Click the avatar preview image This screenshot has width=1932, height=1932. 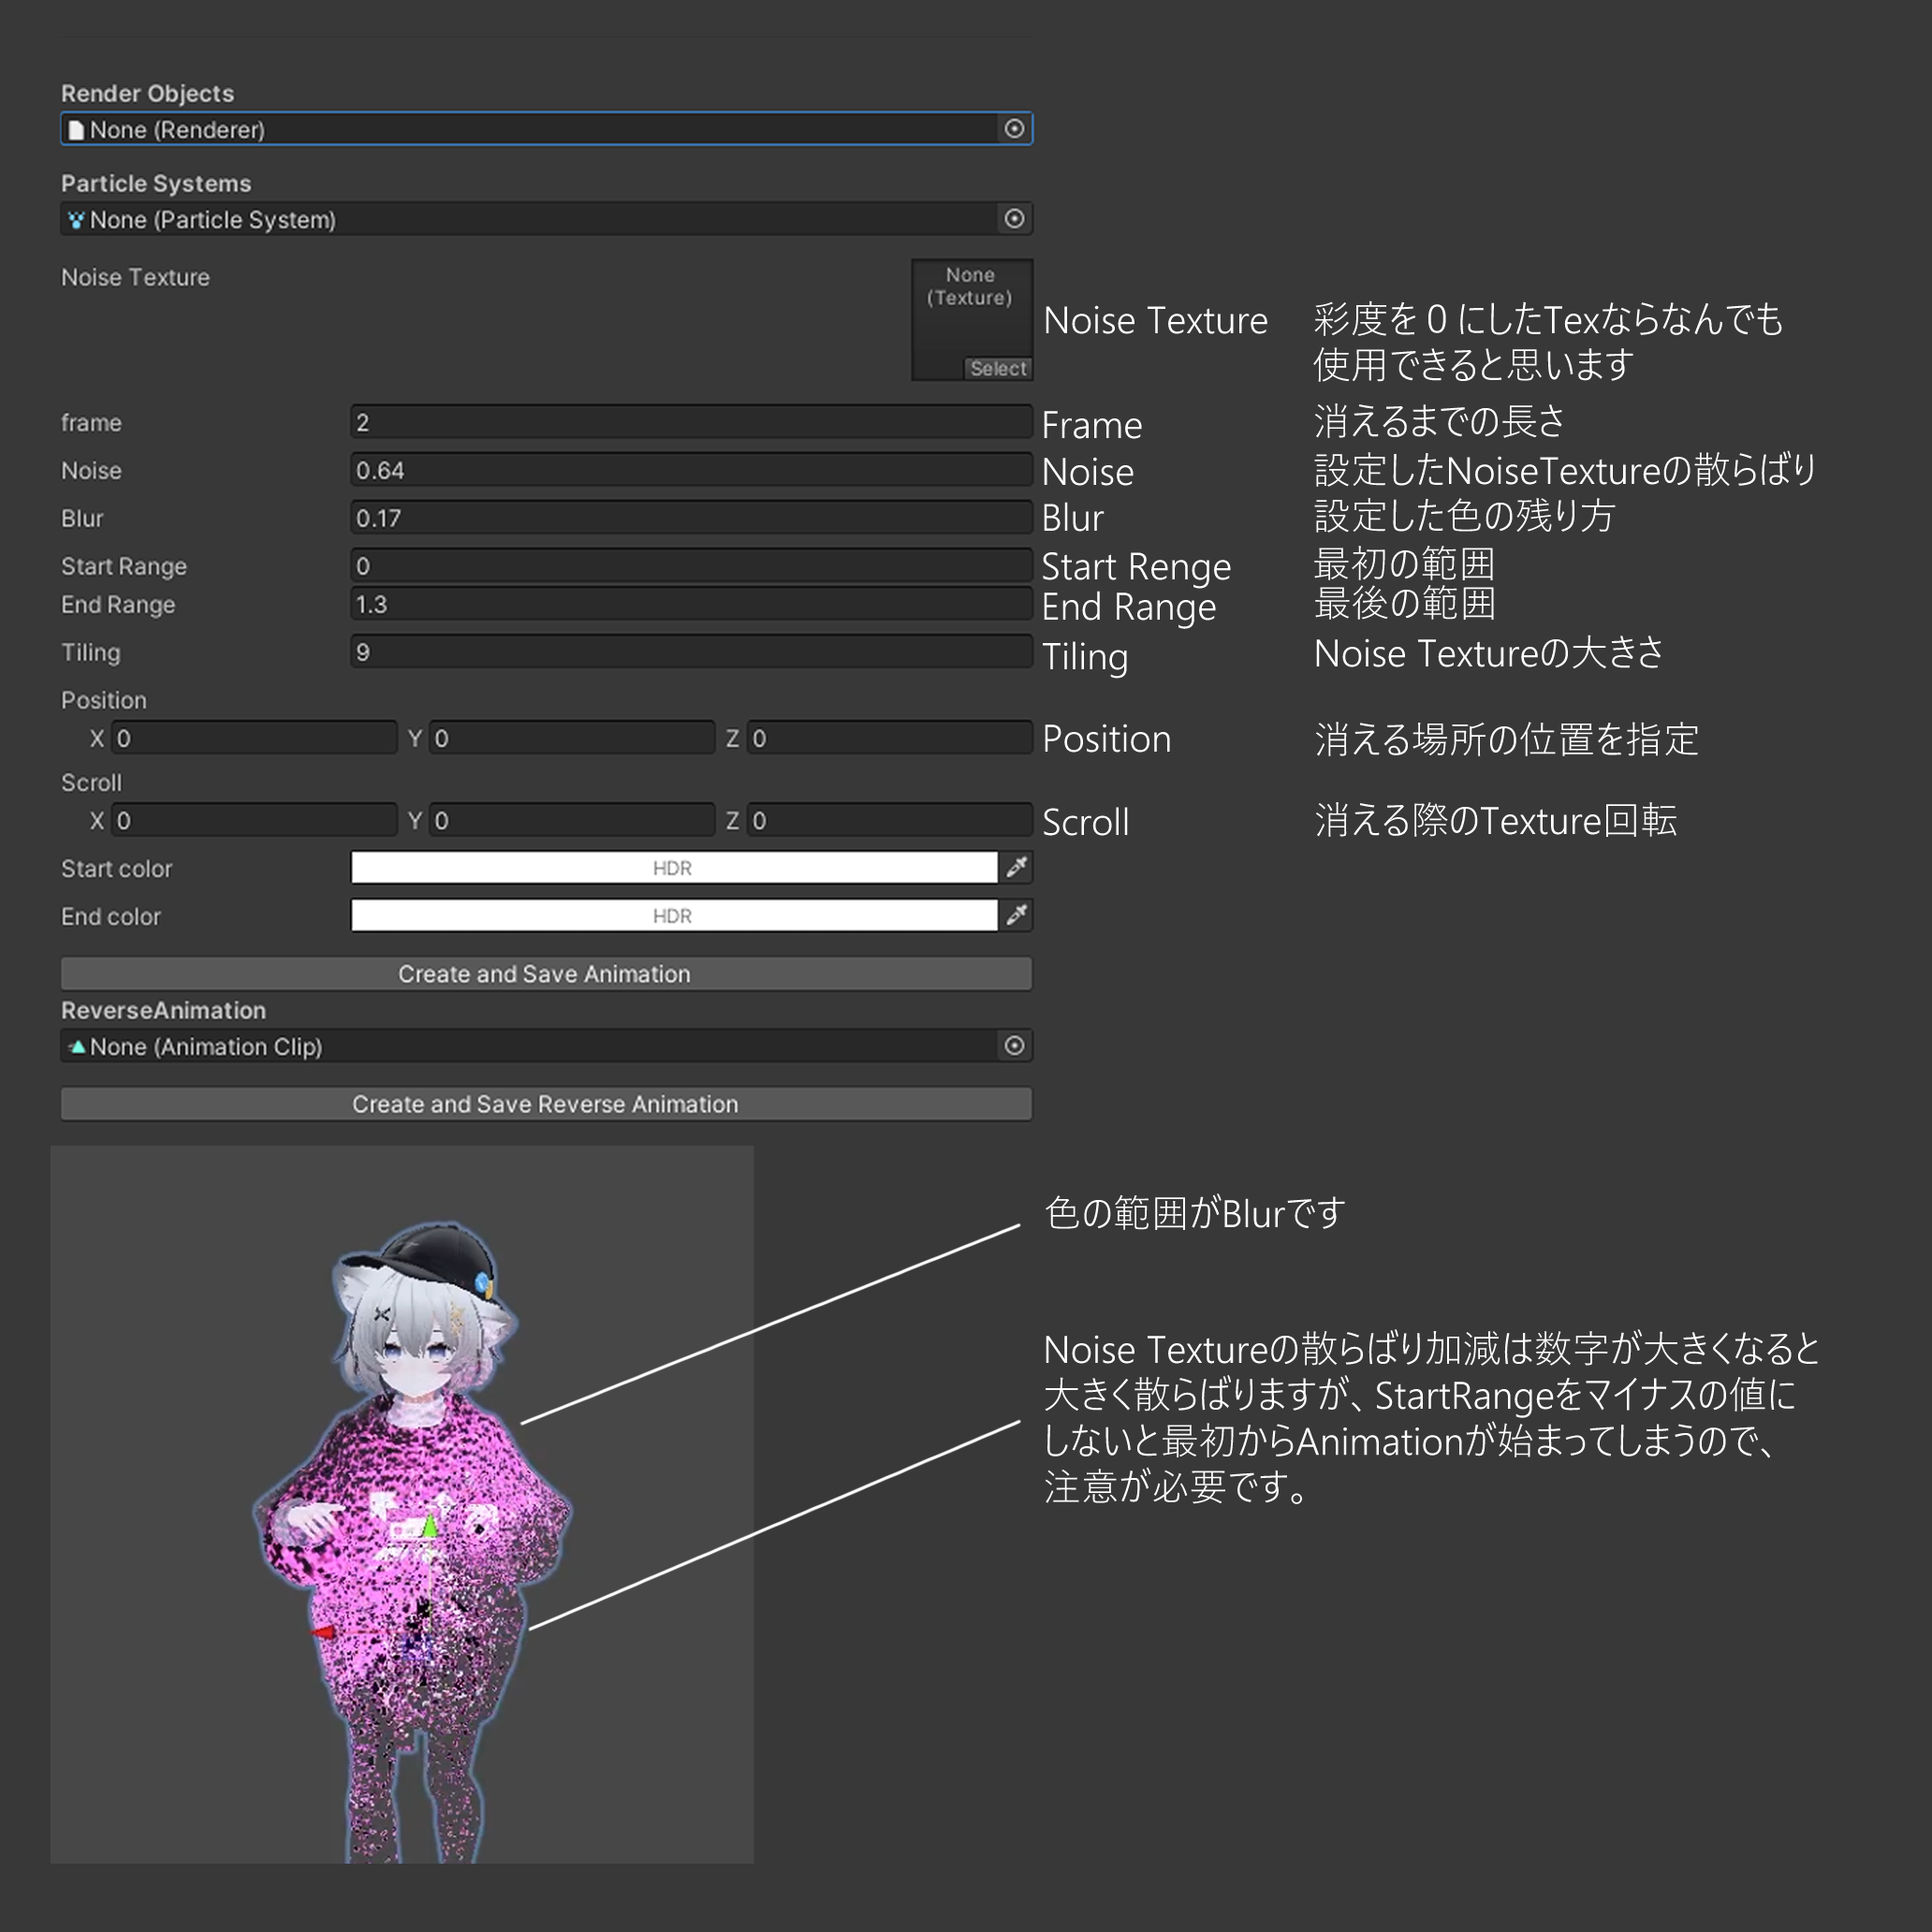click(402, 1504)
